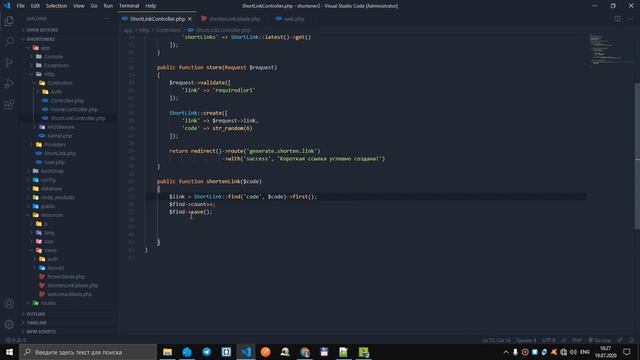Open the Terminal menu
Image resolution: width=640 pixels, height=360 pixels.
pyautogui.click(x=129, y=6)
